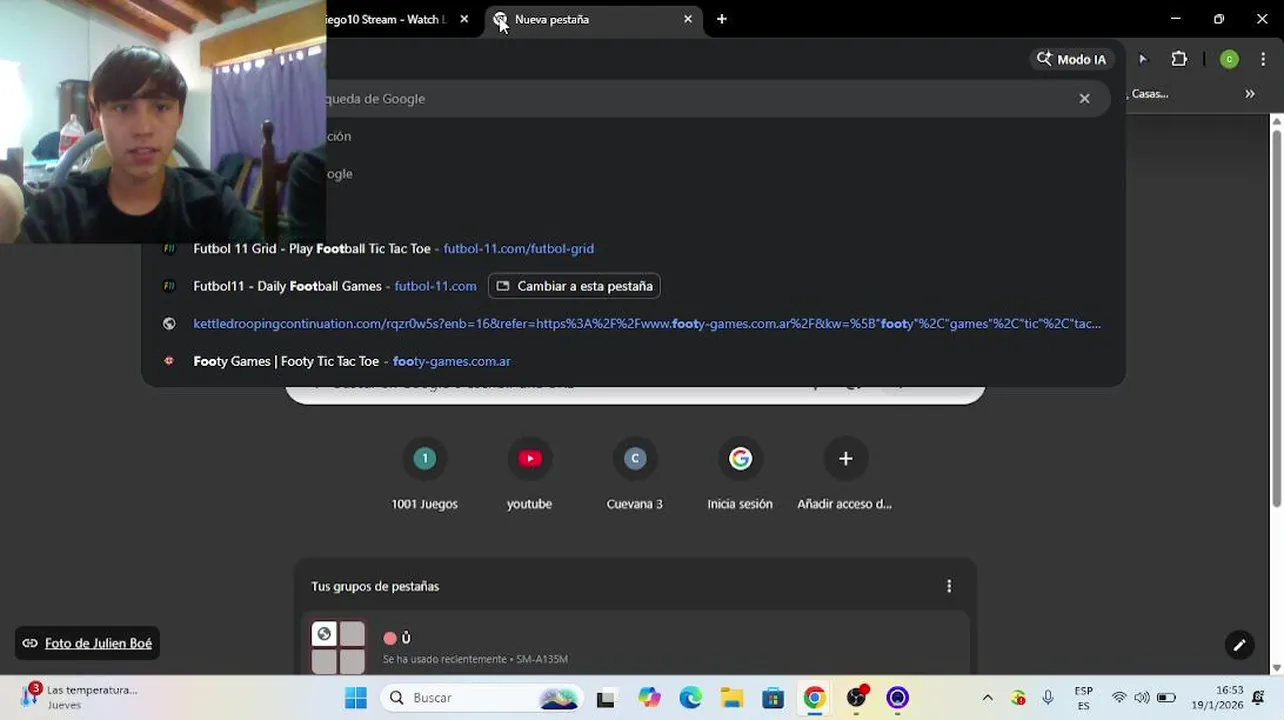This screenshot has width=1284, height=720.
Task: Click the Google search box under suggestions
Action: (x=635, y=392)
